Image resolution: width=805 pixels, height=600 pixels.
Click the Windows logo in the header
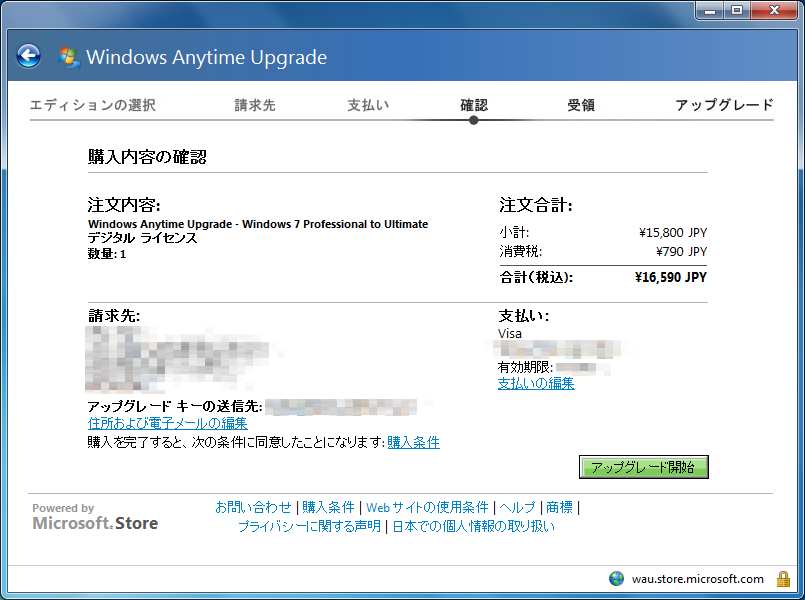tap(69, 57)
